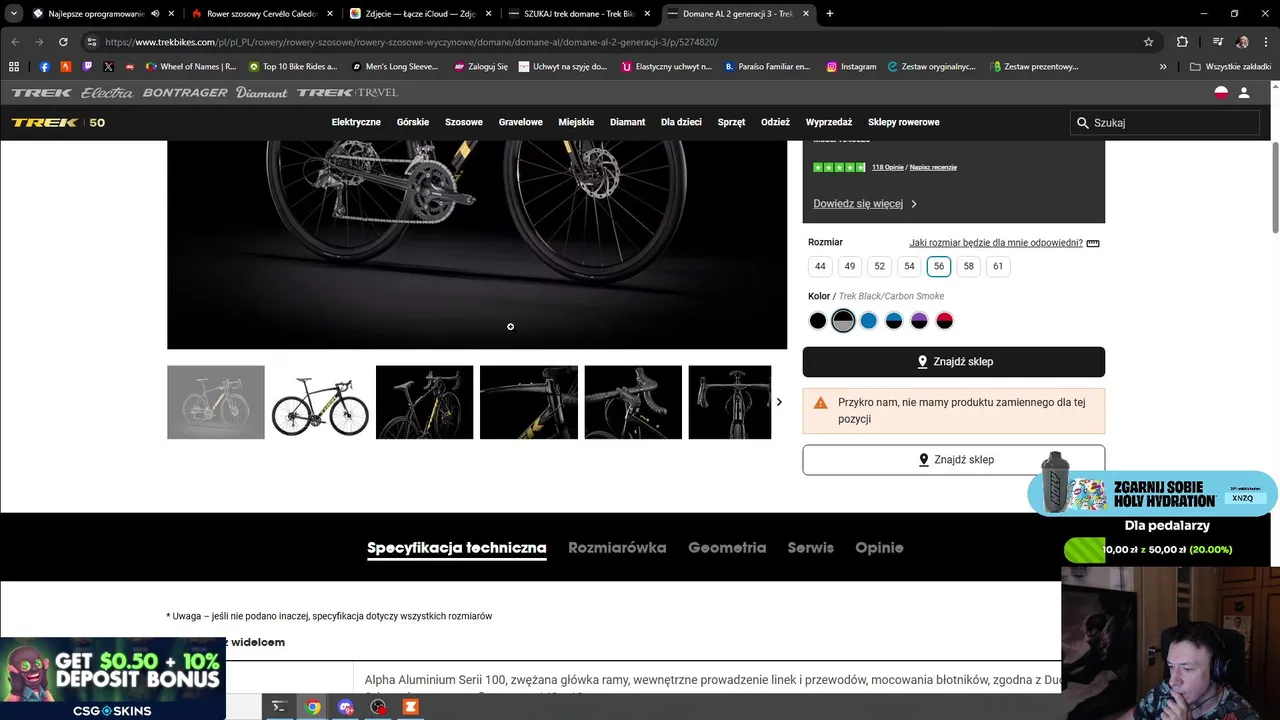The width and height of the screenshot is (1280, 720).
Task: Open Jaki rozmiar będzie dla mnie odpowiedni link
Action: coord(996,243)
